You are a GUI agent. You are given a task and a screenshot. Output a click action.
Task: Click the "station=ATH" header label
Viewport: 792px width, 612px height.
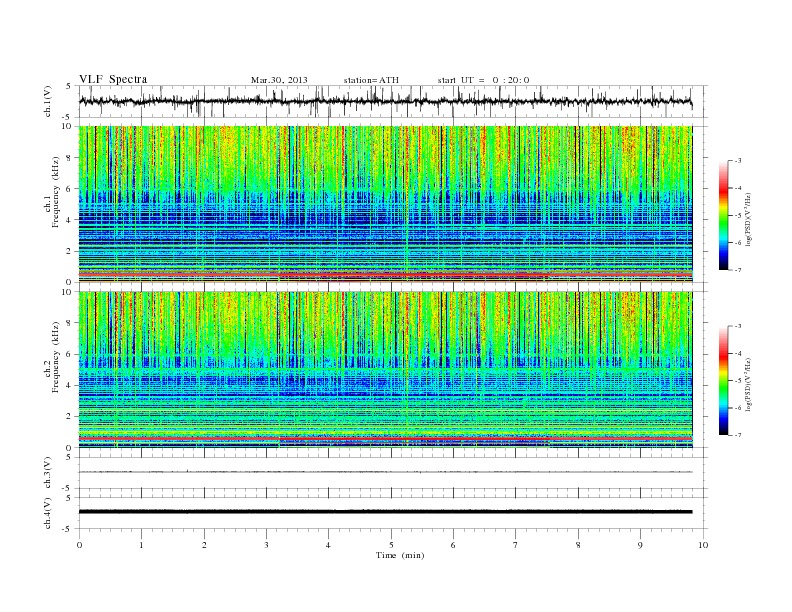tap(371, 80)
